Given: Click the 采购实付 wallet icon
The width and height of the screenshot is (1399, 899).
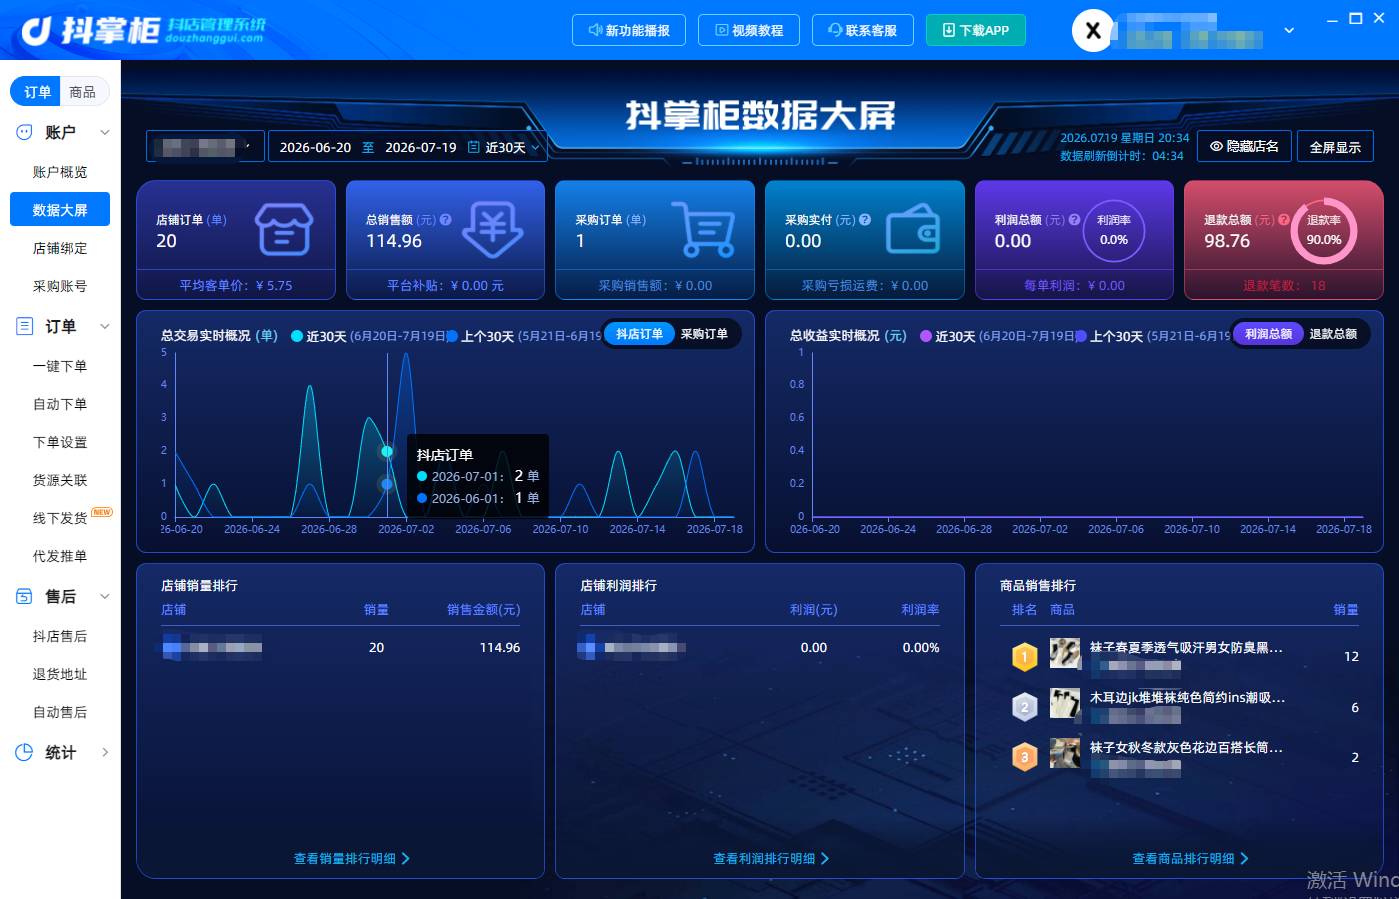Looking at the screenshot, I should point(913,229).
